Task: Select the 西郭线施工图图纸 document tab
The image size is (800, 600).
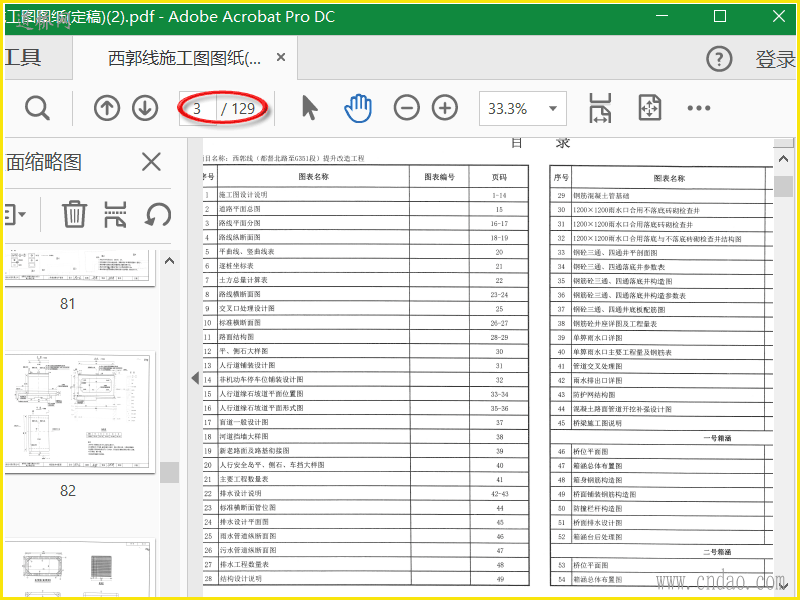Action: pyautogui.click(x=185, y=58)
